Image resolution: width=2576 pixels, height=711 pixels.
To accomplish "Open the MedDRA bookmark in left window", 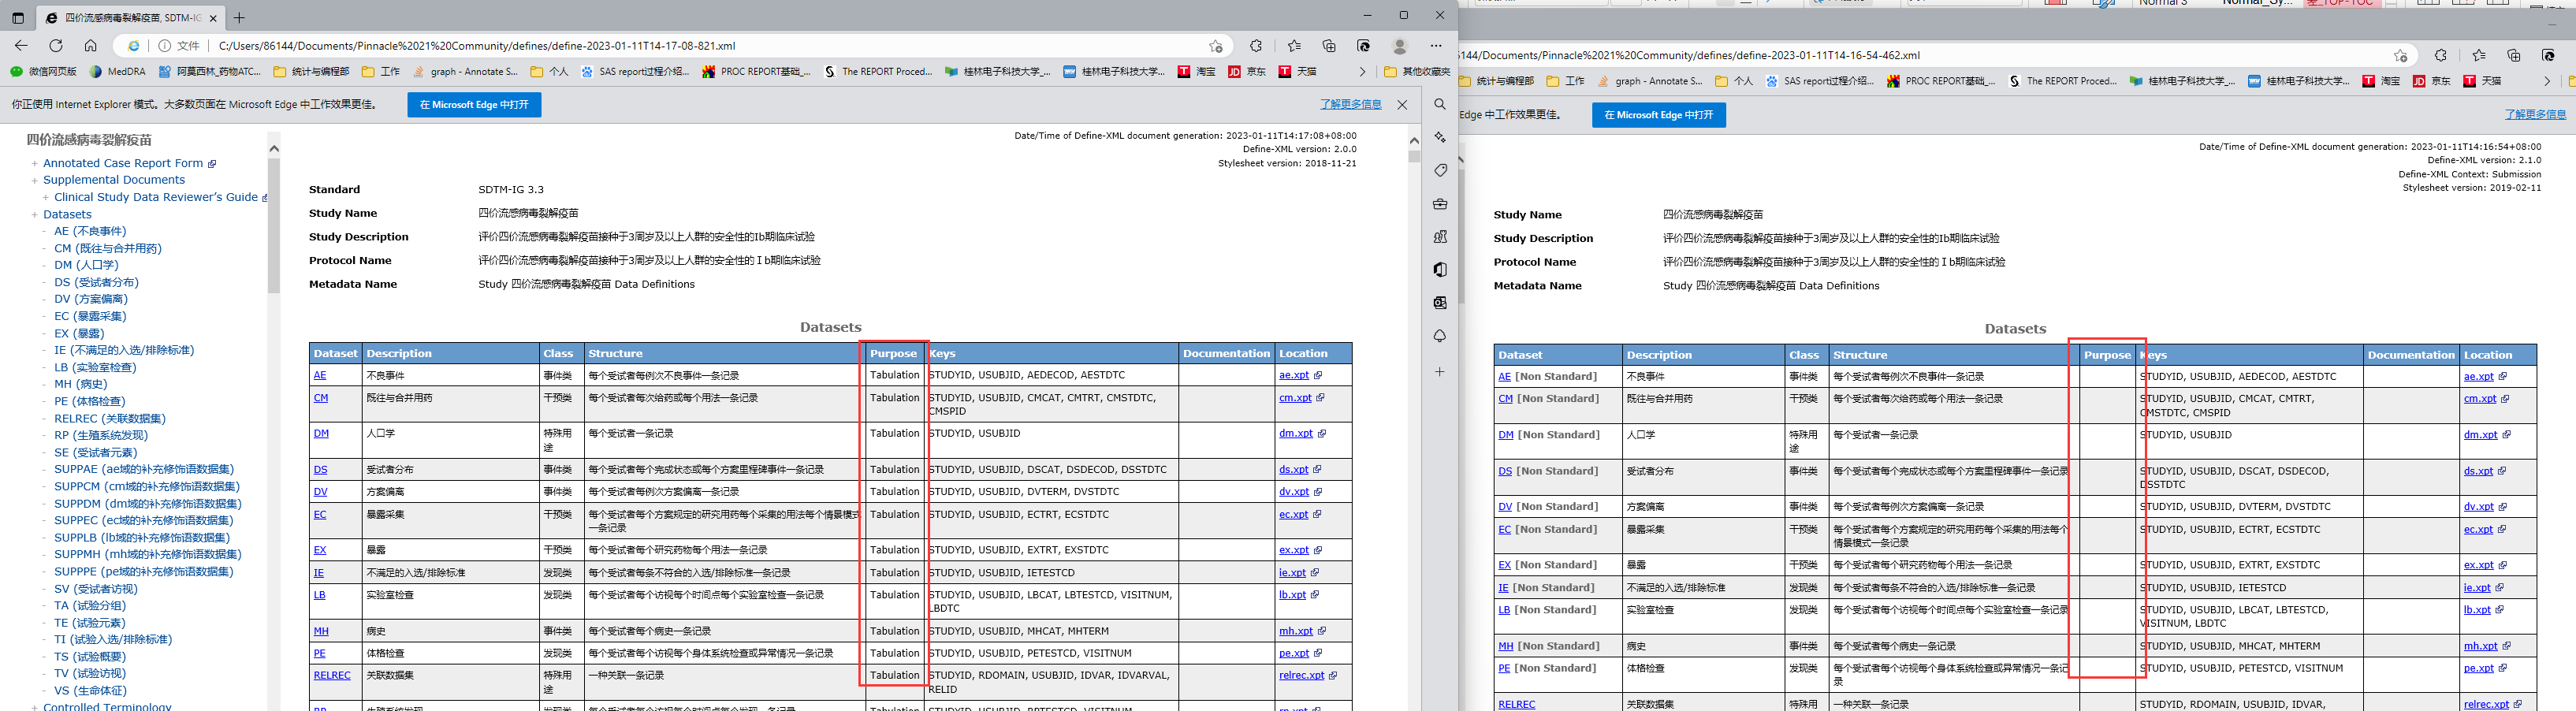I will point(117,72).
